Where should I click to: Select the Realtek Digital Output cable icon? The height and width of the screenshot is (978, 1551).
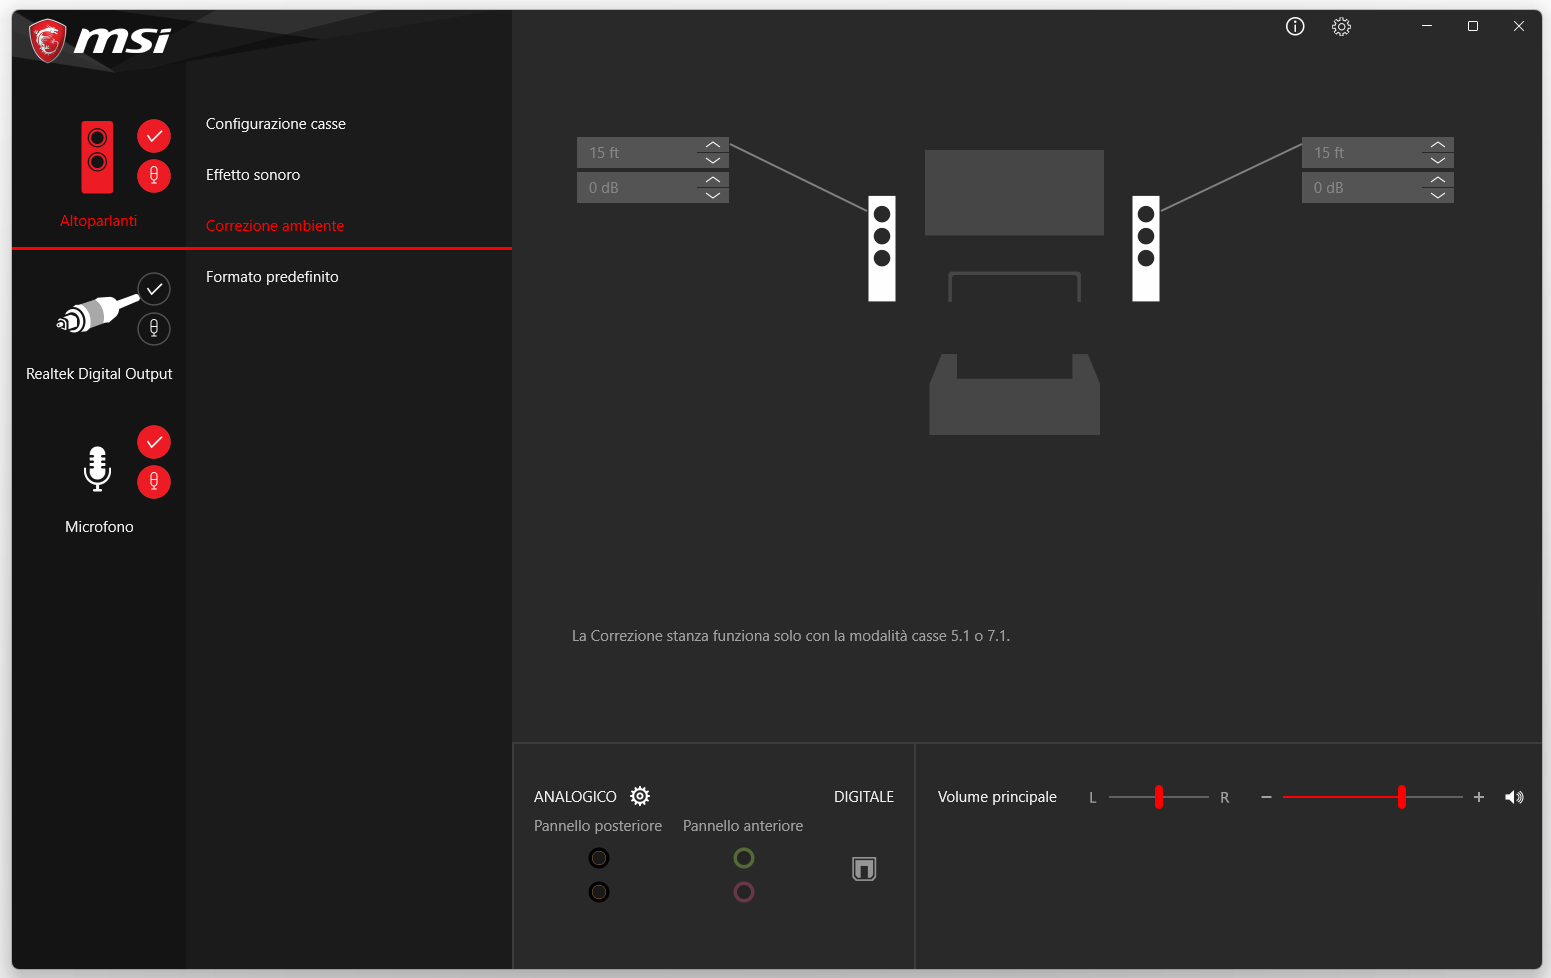(97, 314)
